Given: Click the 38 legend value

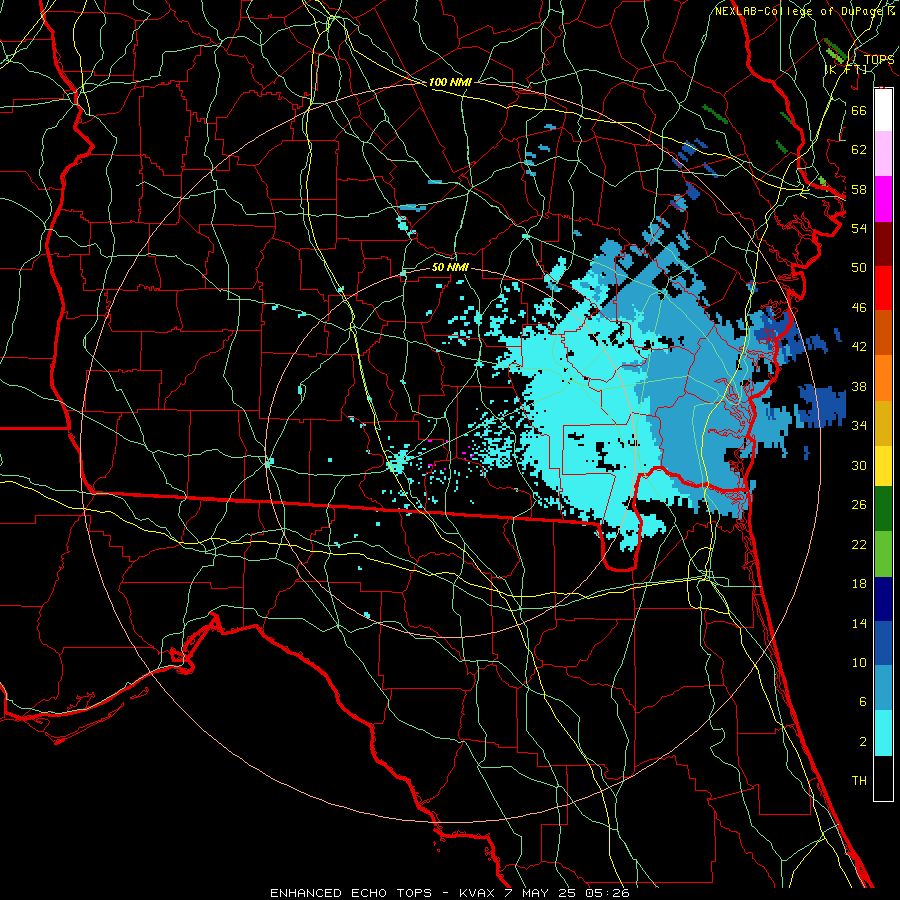Looking at the screenshot, I should (859, 386).
